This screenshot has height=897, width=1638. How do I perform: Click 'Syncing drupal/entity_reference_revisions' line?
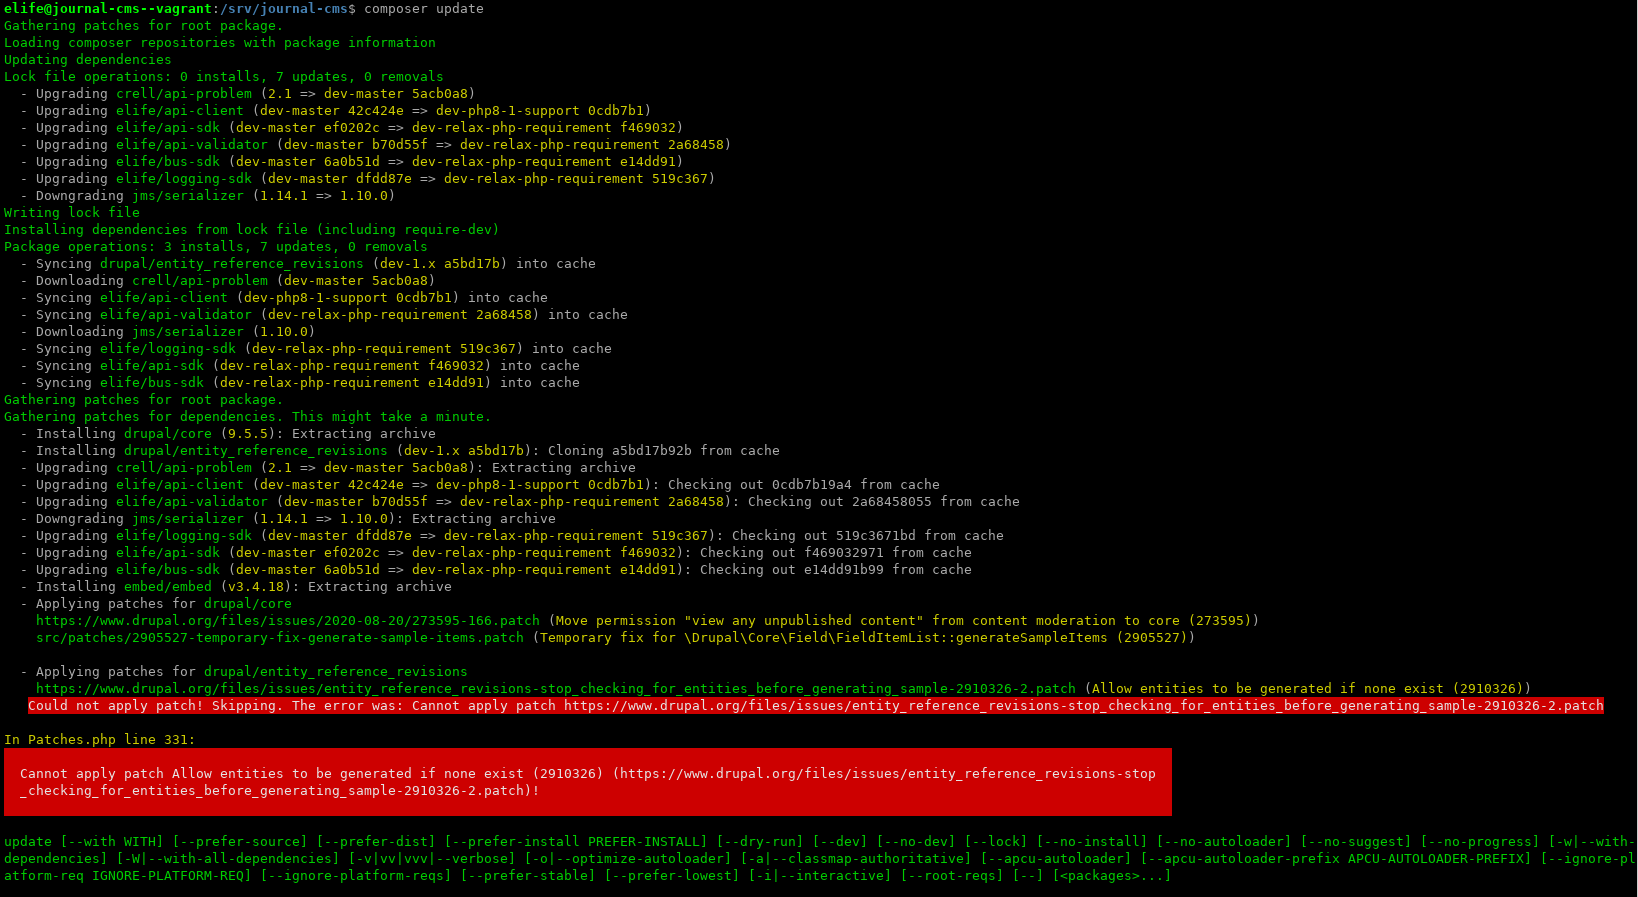coord(308,264)
